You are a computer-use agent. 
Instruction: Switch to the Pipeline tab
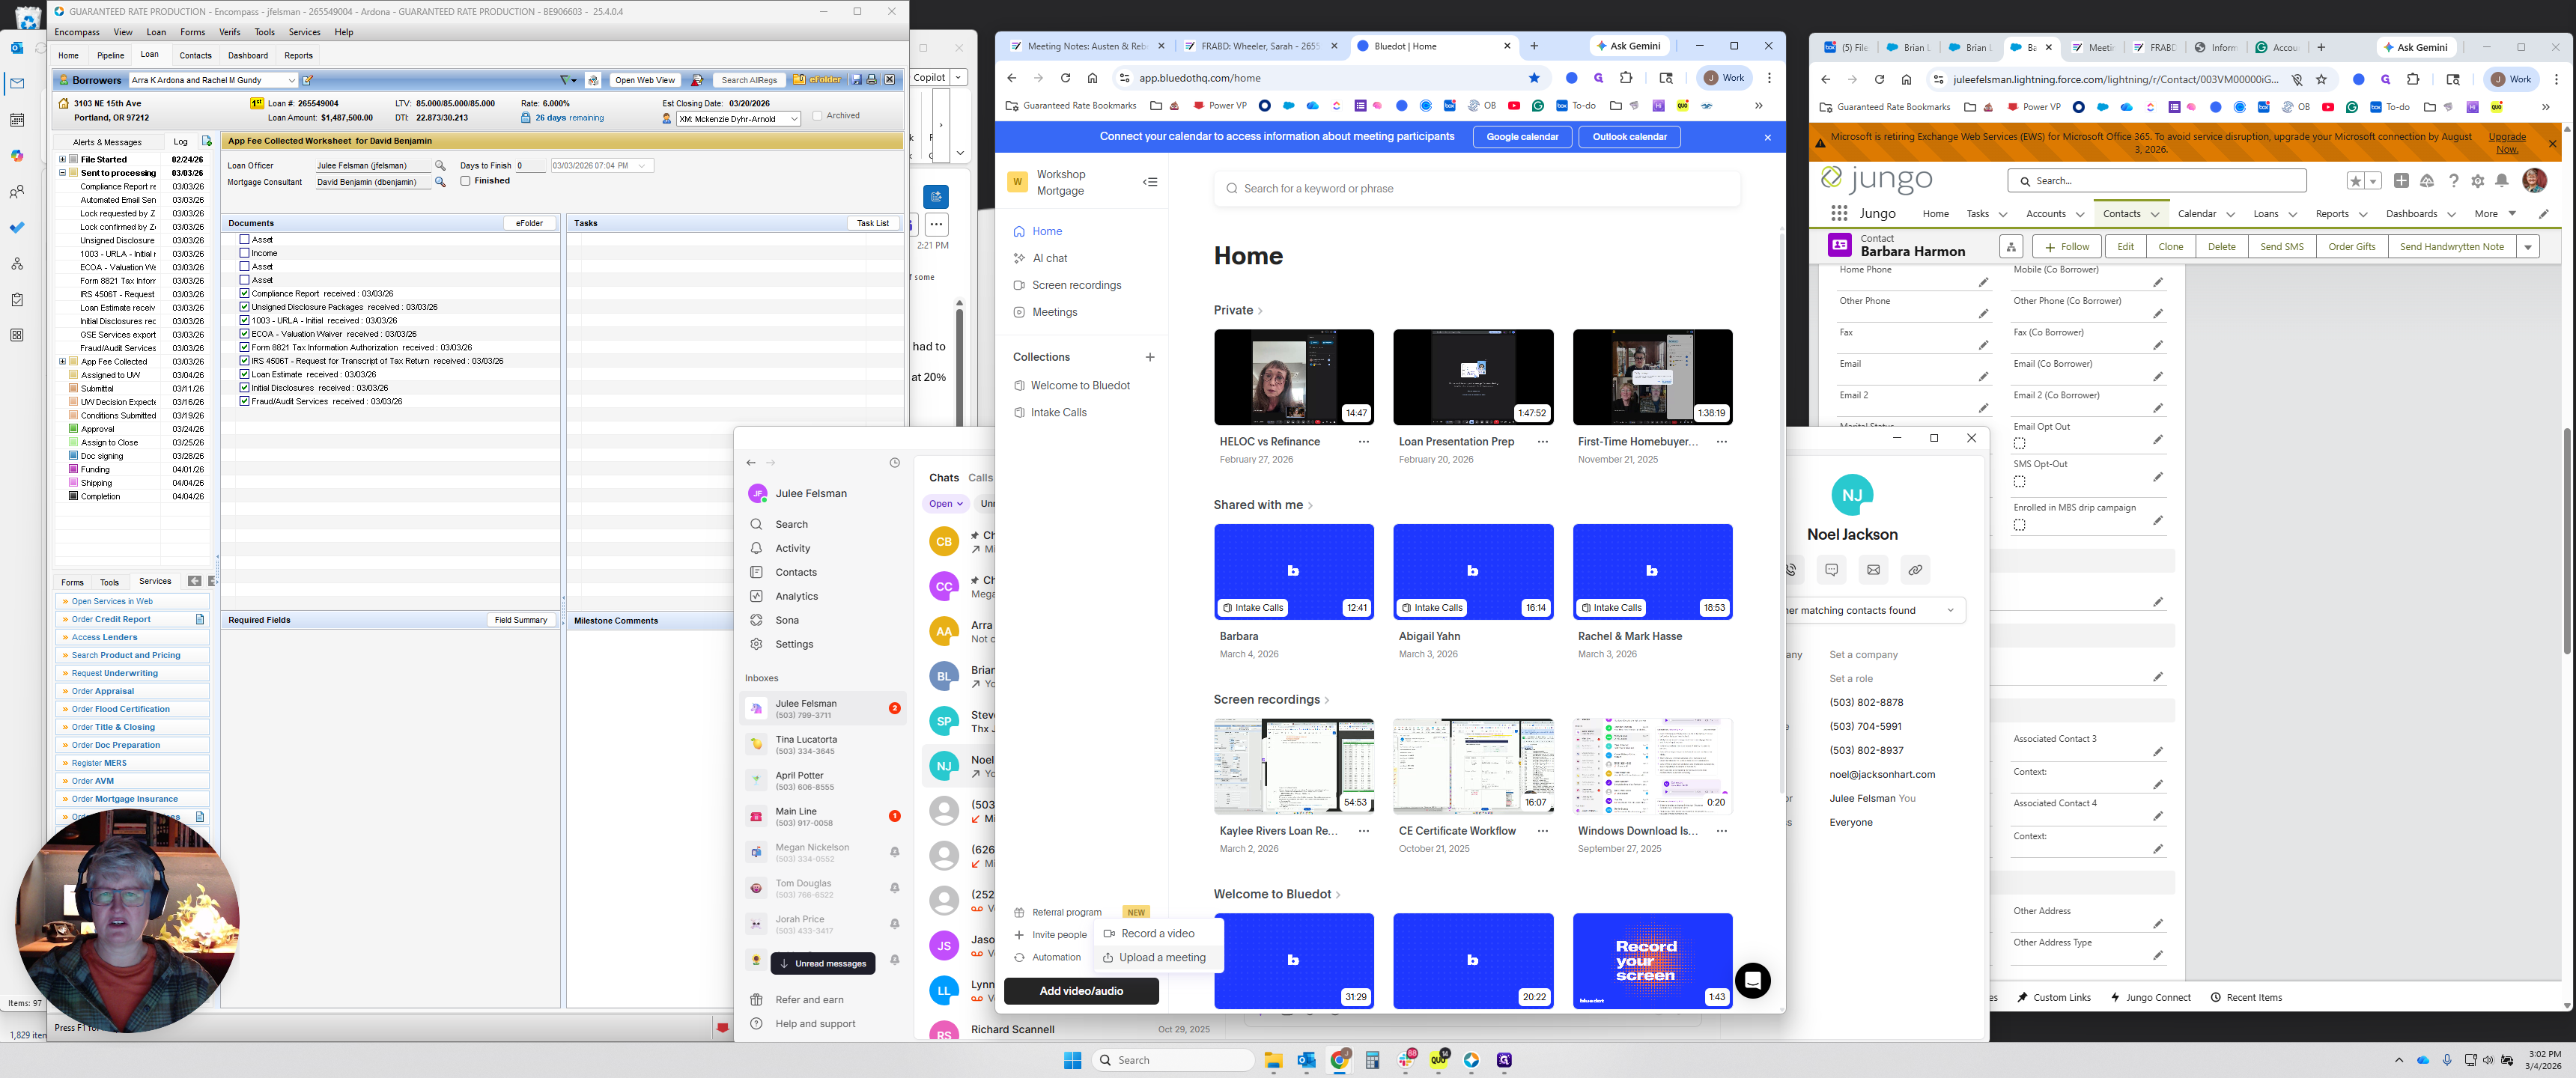[x=110, y=56]
